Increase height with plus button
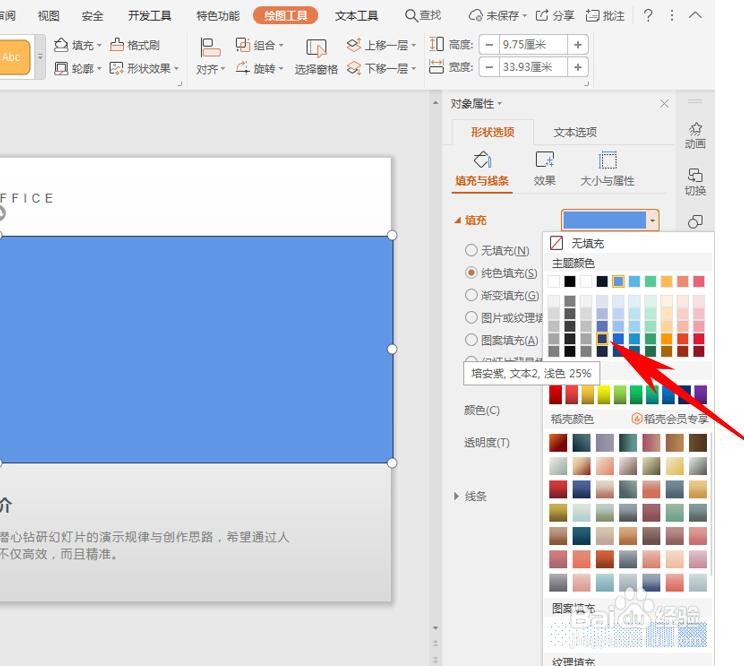This screenshot has width=744, height=666. pyautogui.click(x=578, y=45)
